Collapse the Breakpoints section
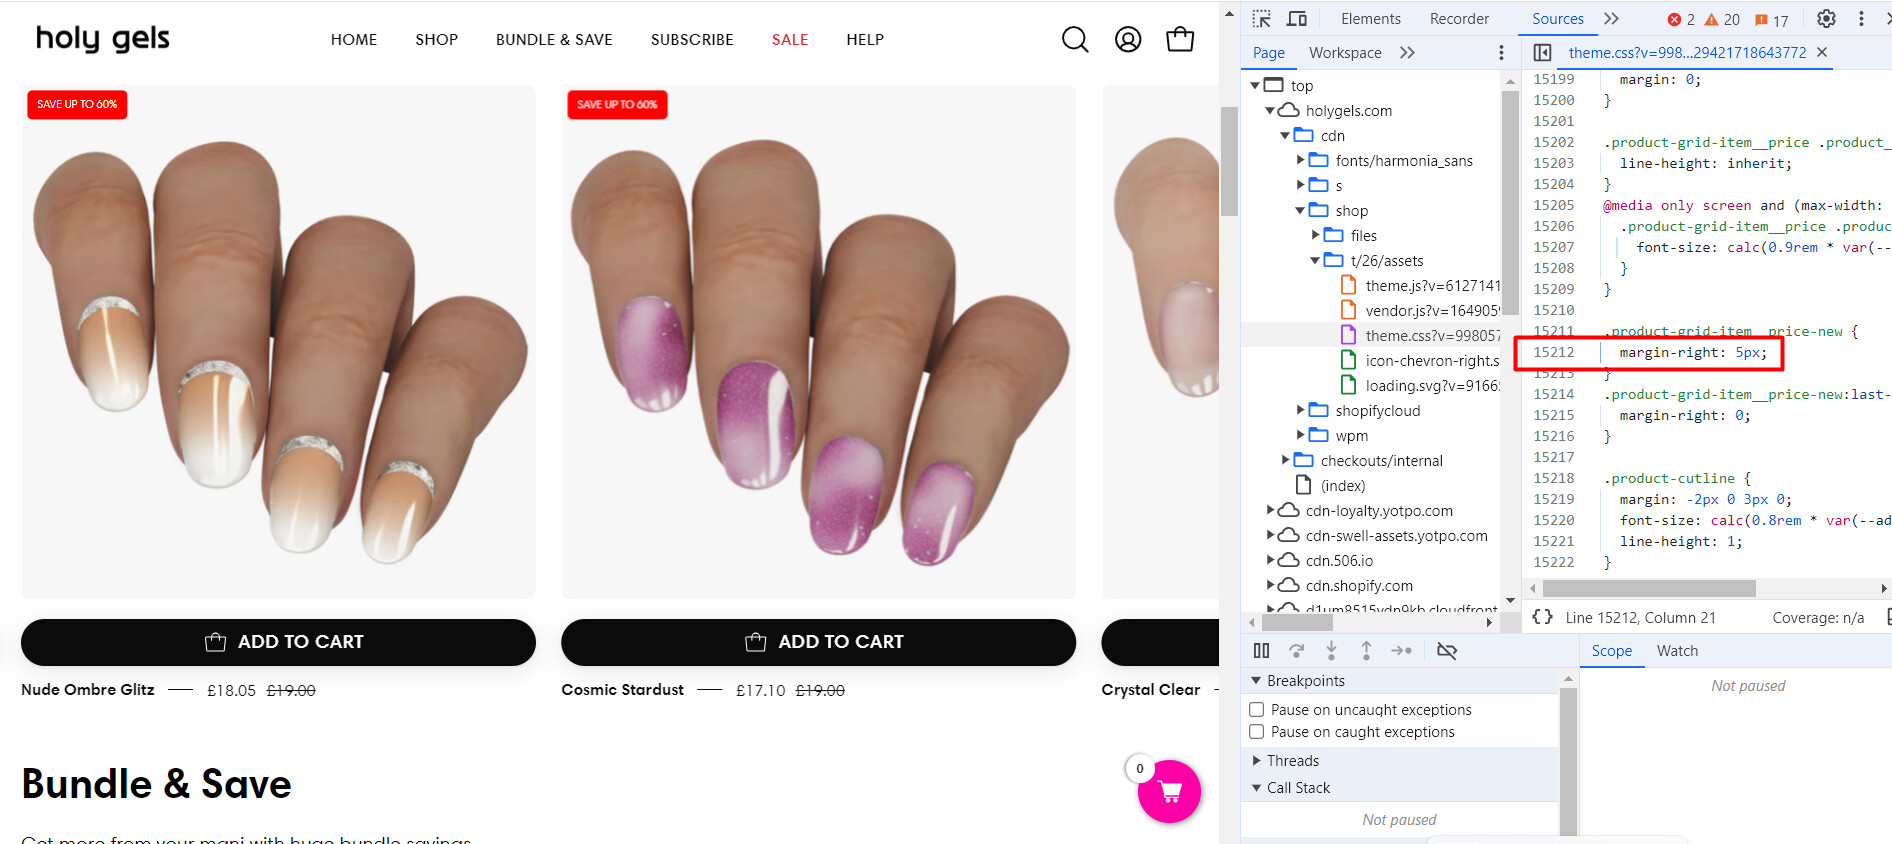The width and height of the screenshot is (1892, 844). (1256, 681)
